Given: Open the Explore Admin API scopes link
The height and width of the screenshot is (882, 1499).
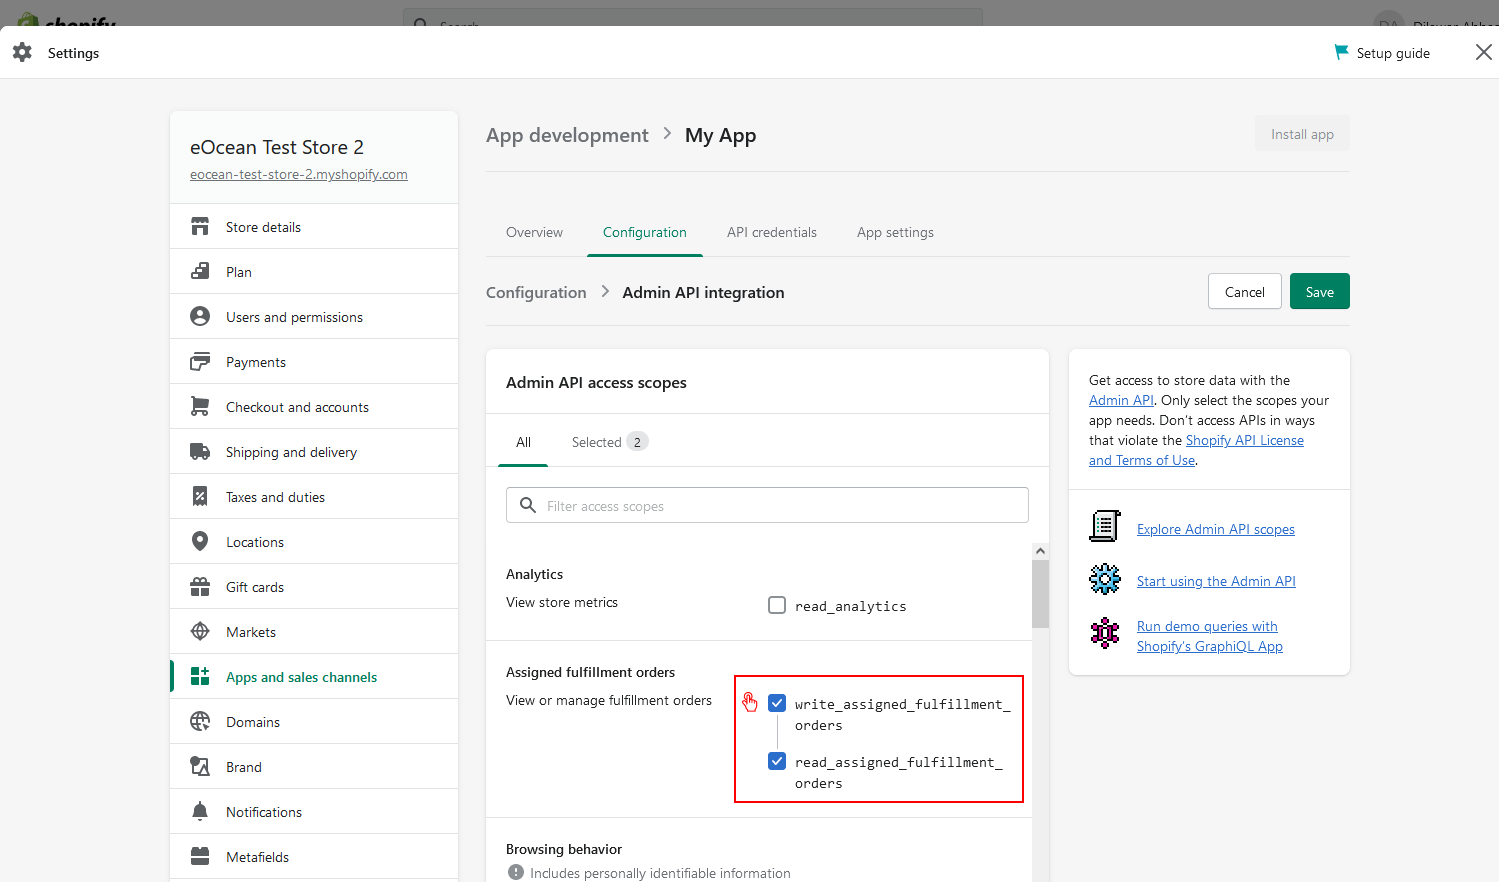Looking at the screenshot, I should click(1215, 529).
